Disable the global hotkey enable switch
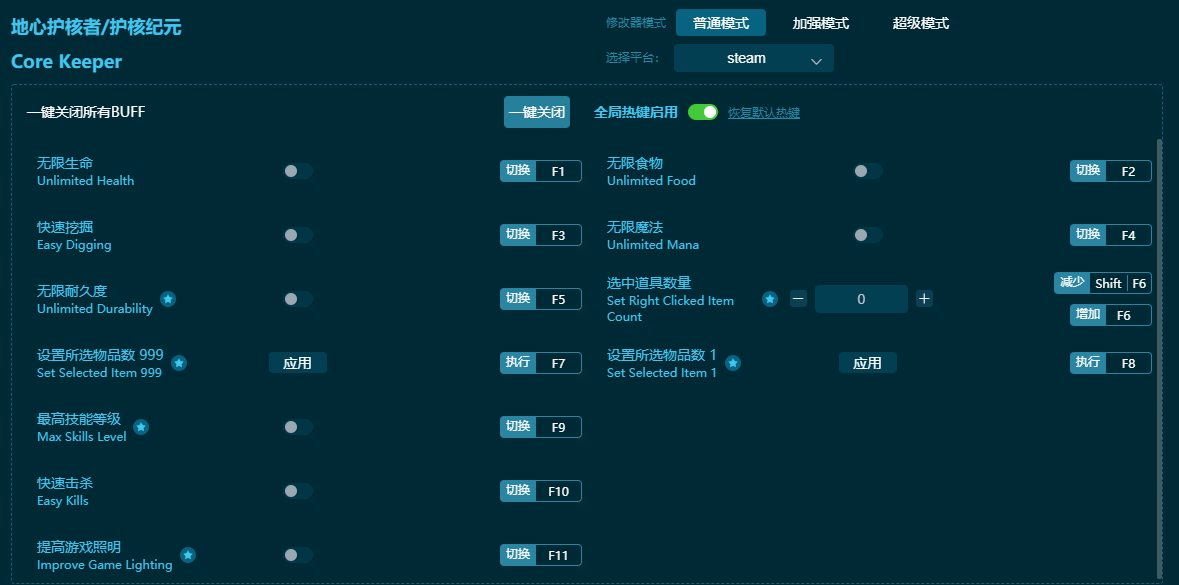 coord(706,112)
